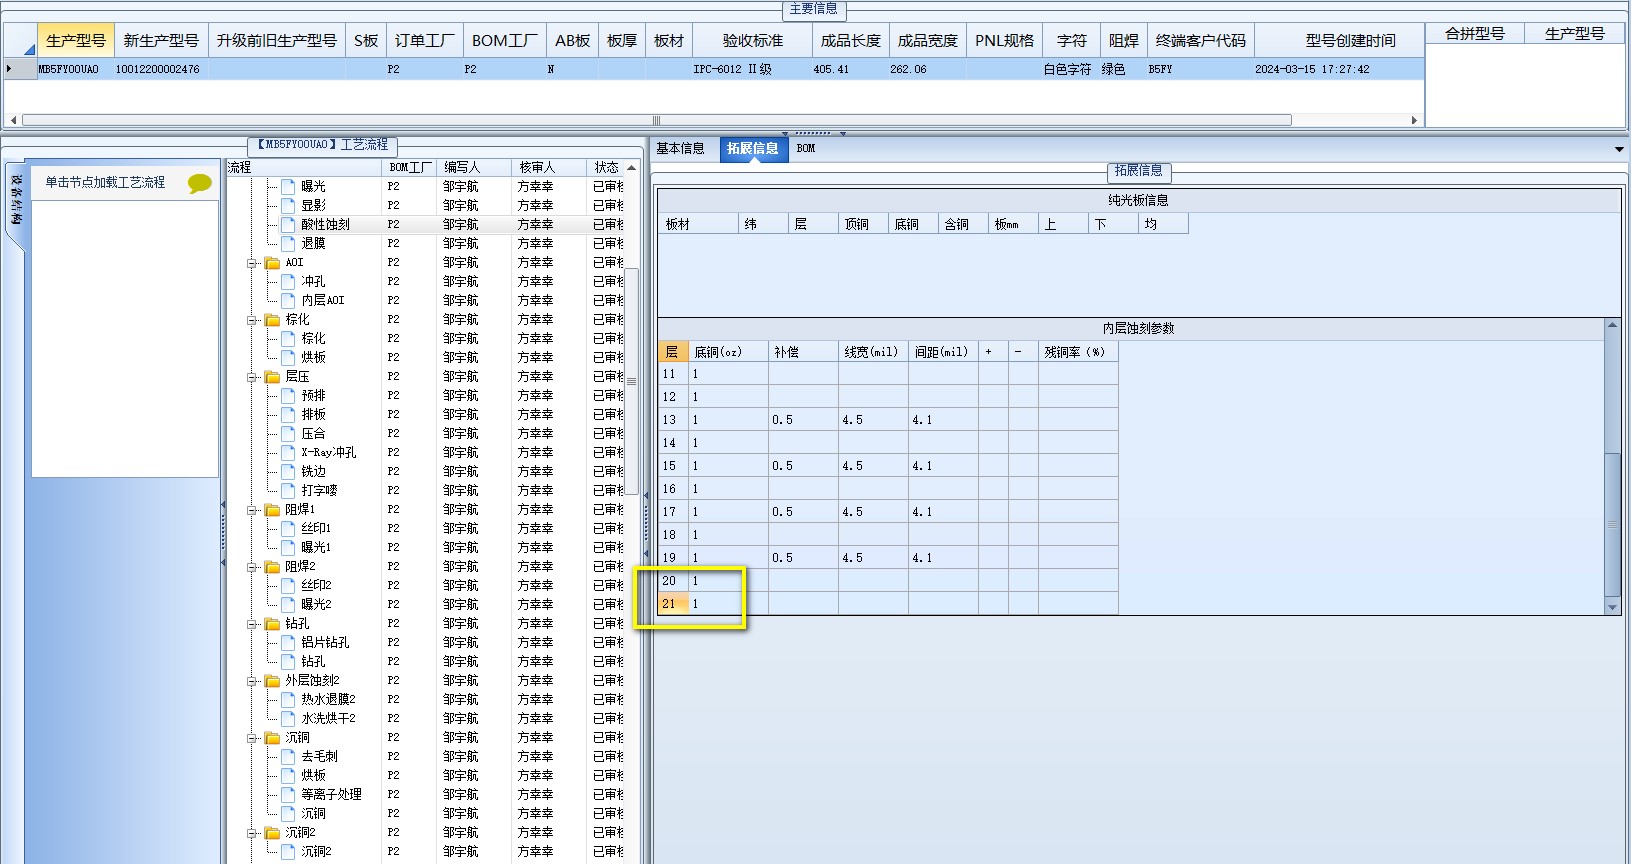Screen dimensions: 1631x864
Task: Click the document icon beside X-Ray冲孔
Action: click(x=288, y=452)
